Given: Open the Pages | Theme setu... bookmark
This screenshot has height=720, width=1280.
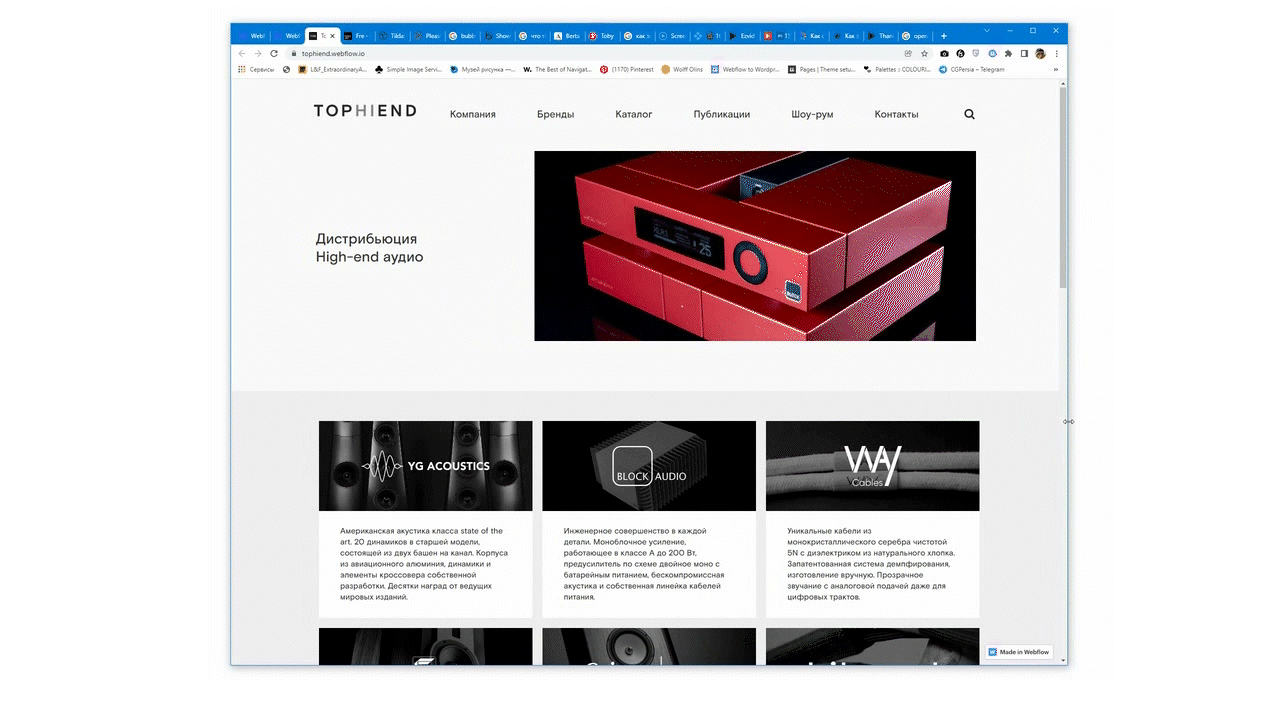Looking at the screenshot, I should [x=824, y=70].
